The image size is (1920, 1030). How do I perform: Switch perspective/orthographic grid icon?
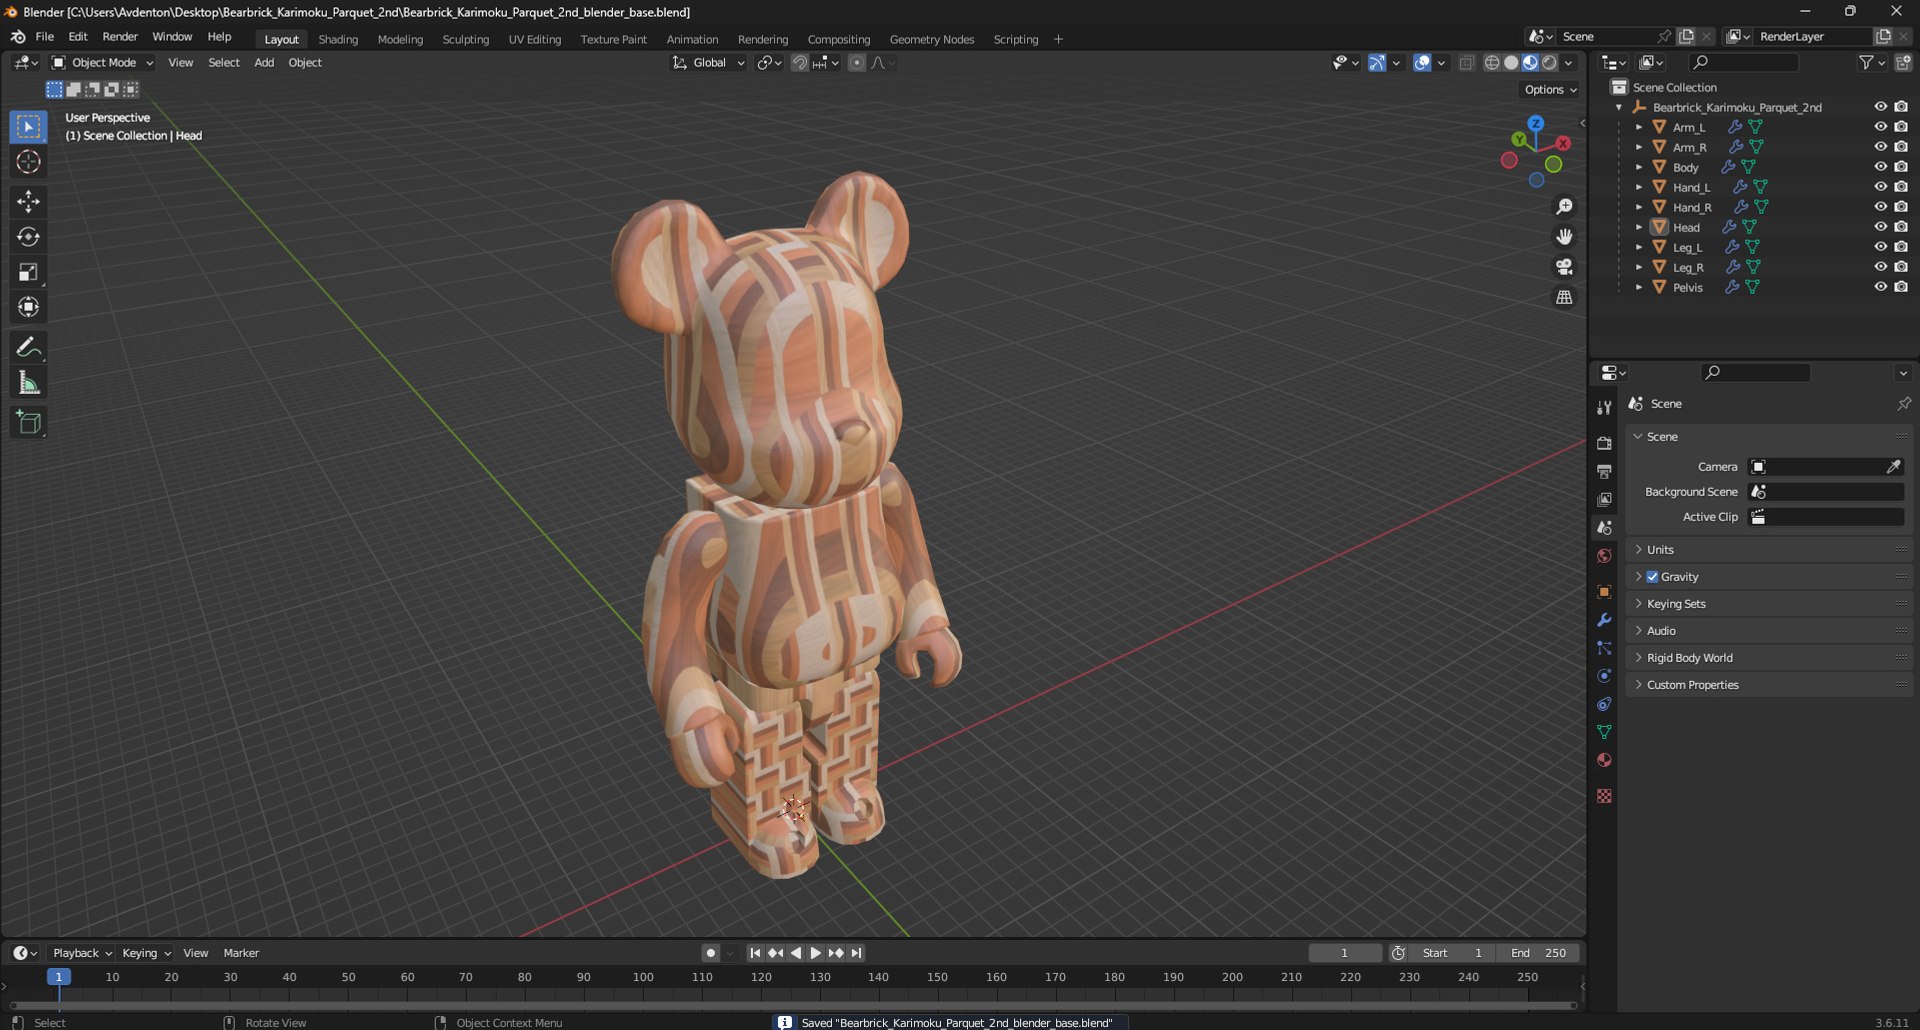coord(1564,297)
